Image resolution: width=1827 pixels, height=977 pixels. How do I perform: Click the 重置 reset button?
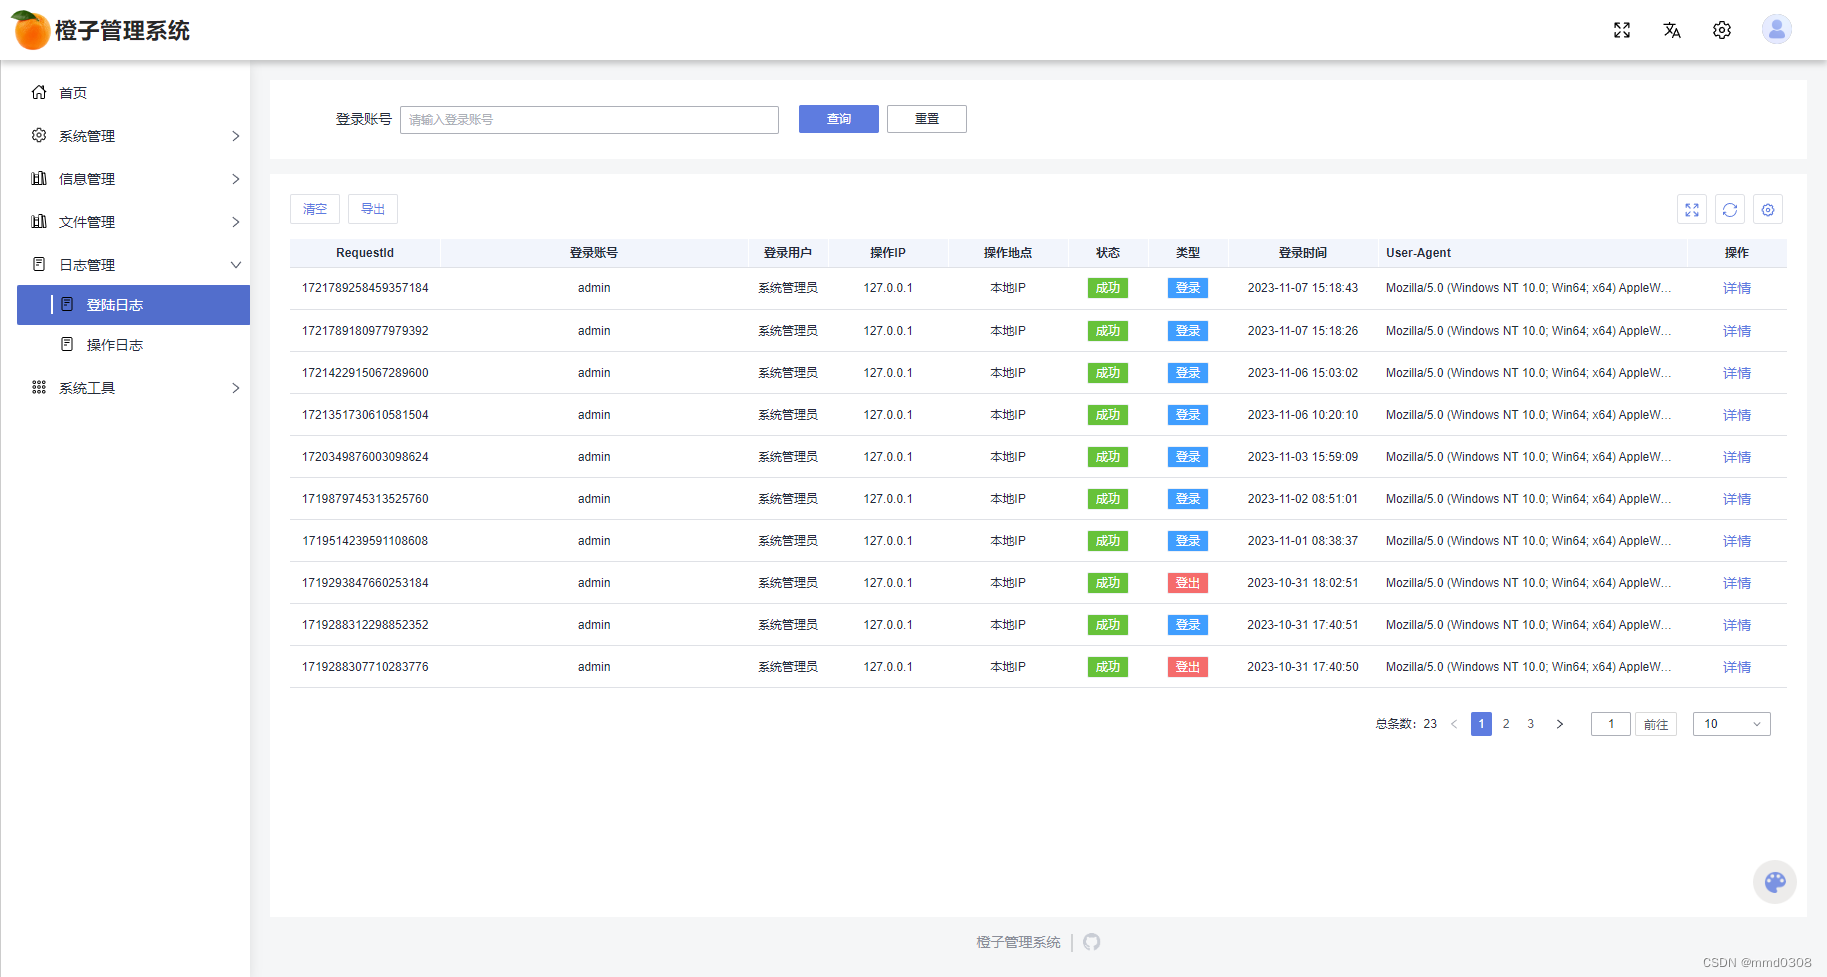click(x=927, y=119)
